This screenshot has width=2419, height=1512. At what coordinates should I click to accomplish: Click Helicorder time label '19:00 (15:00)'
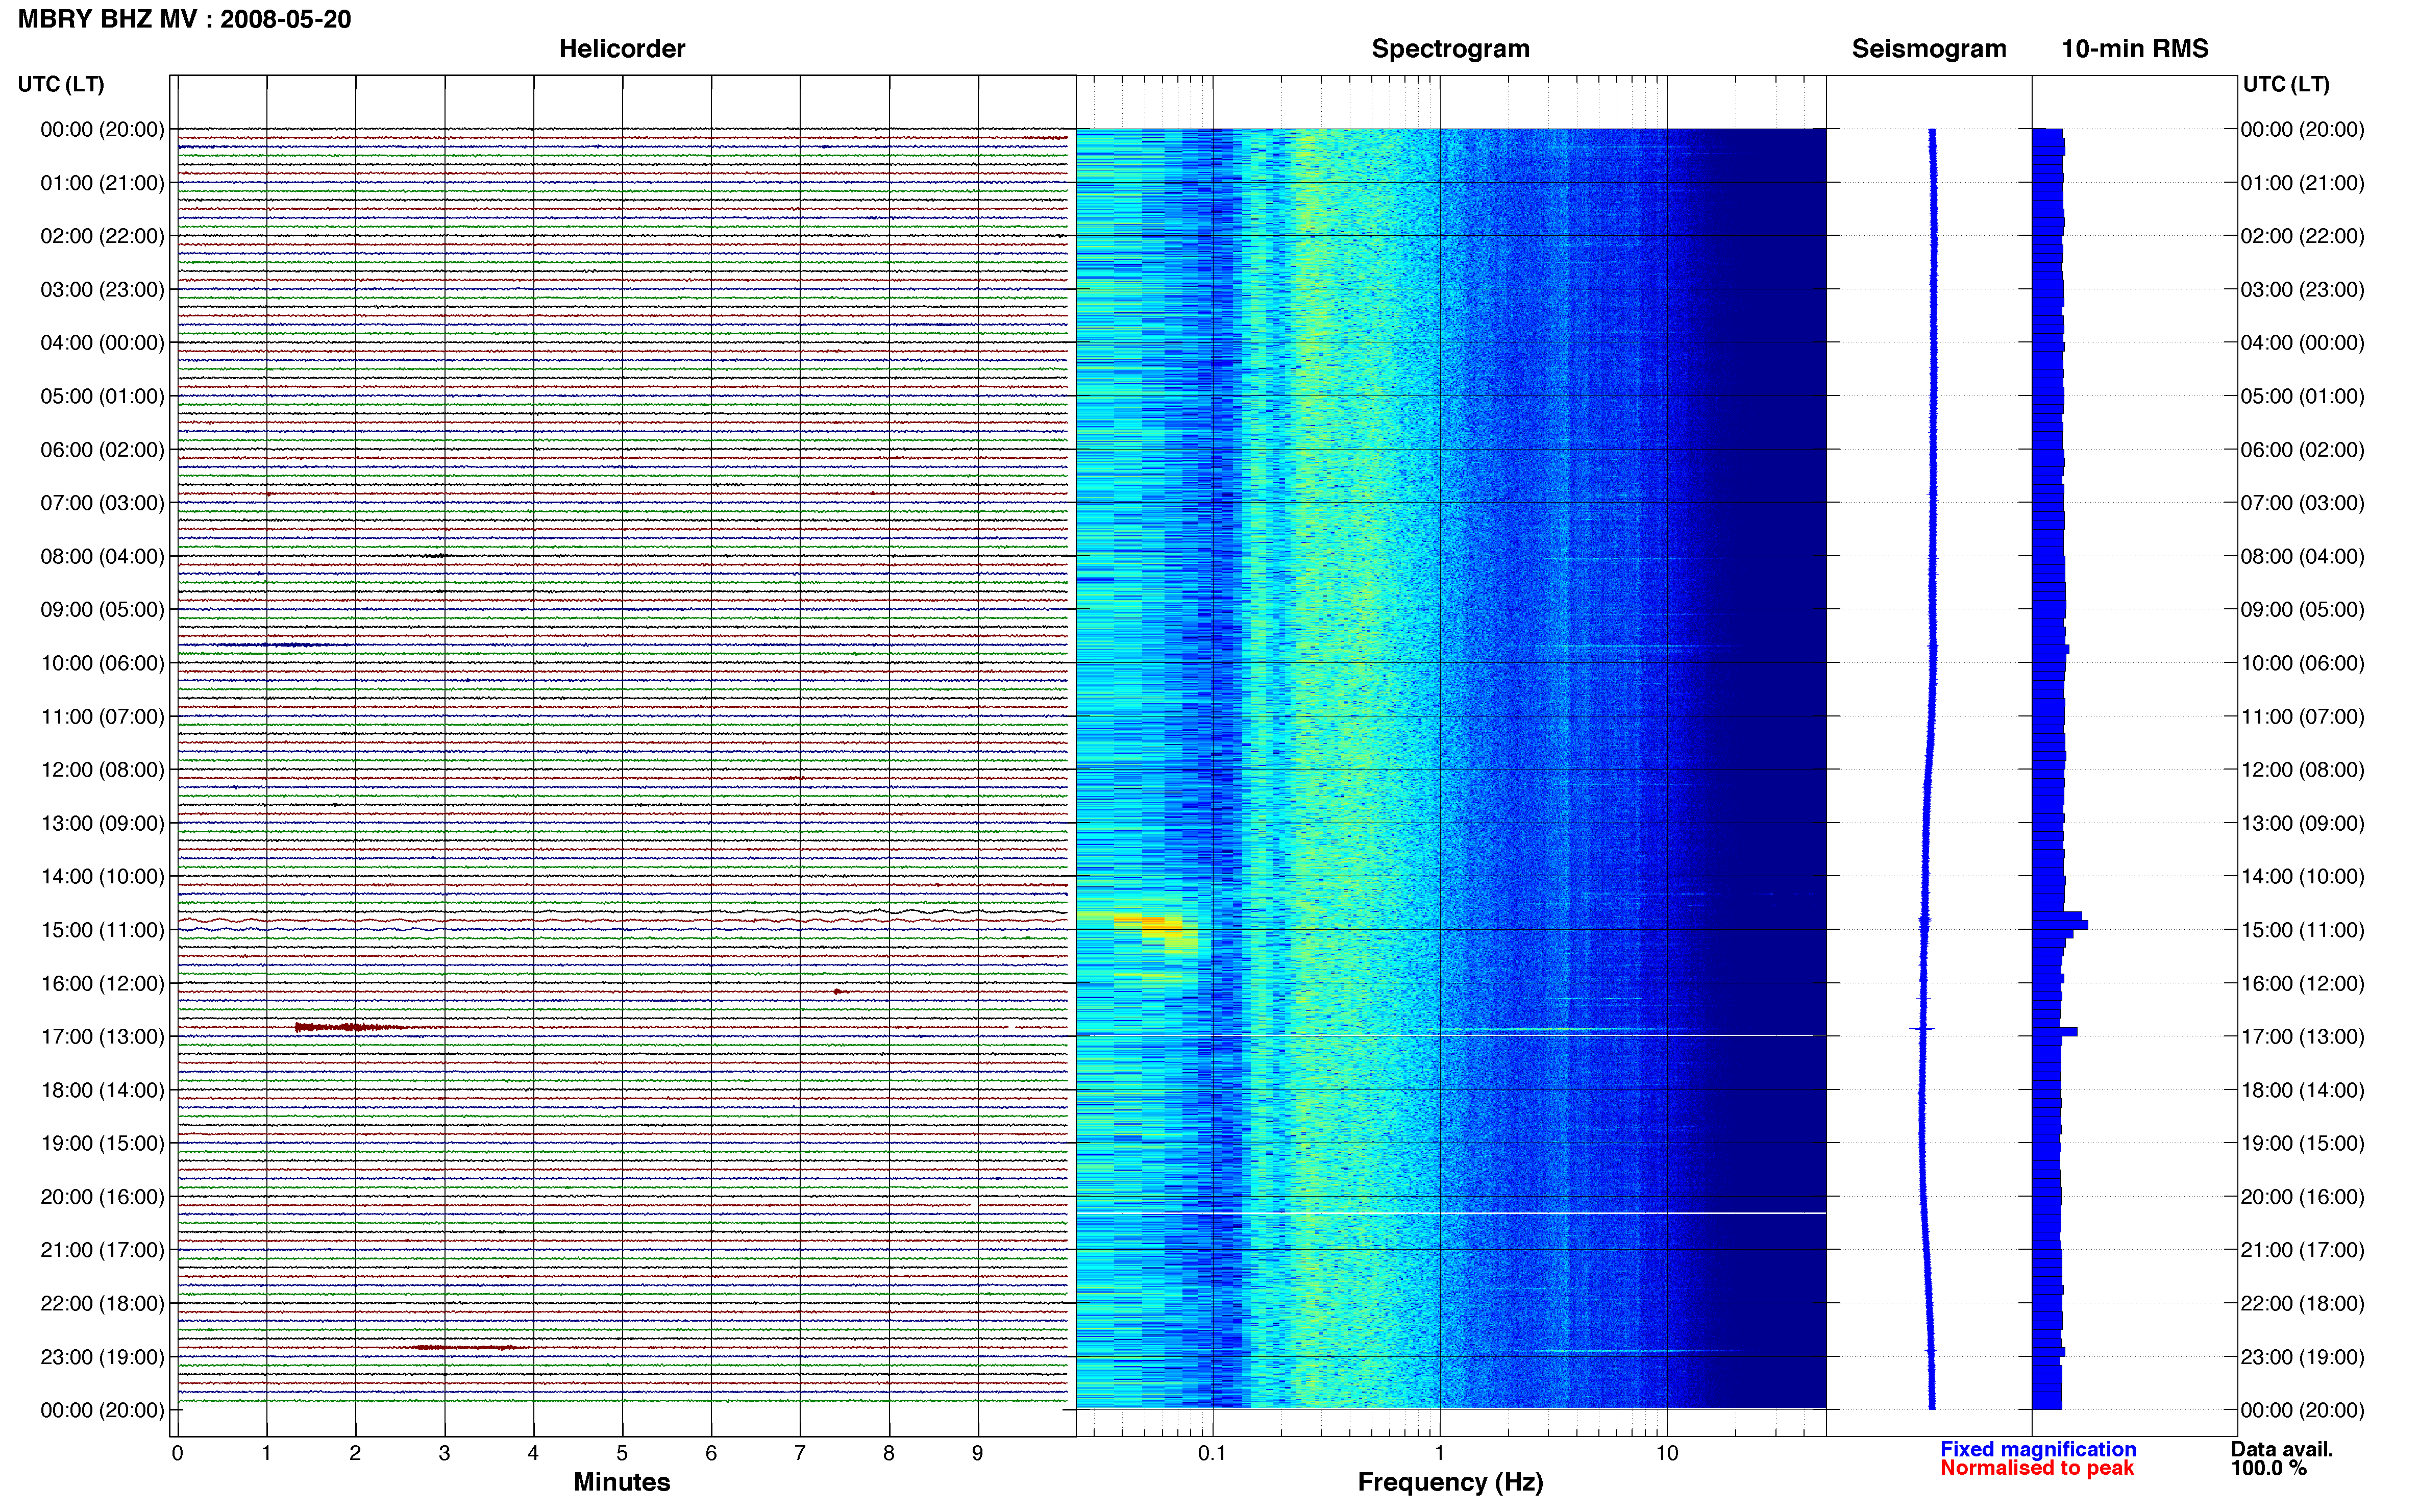(102, 1143)
